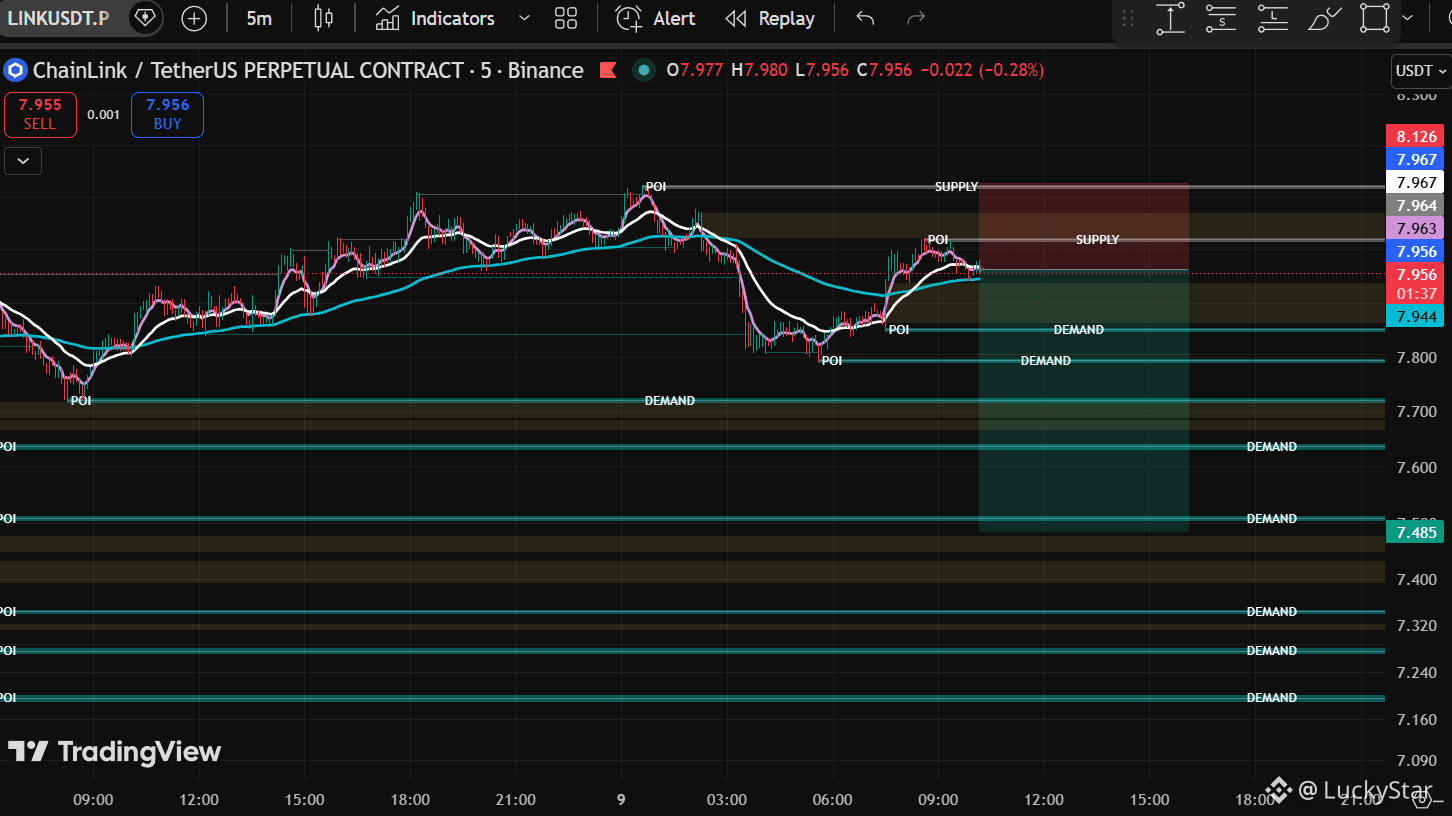Click the ChainLink logo icon in the legend
This screenshot has width=1452, height=816.
15,70
